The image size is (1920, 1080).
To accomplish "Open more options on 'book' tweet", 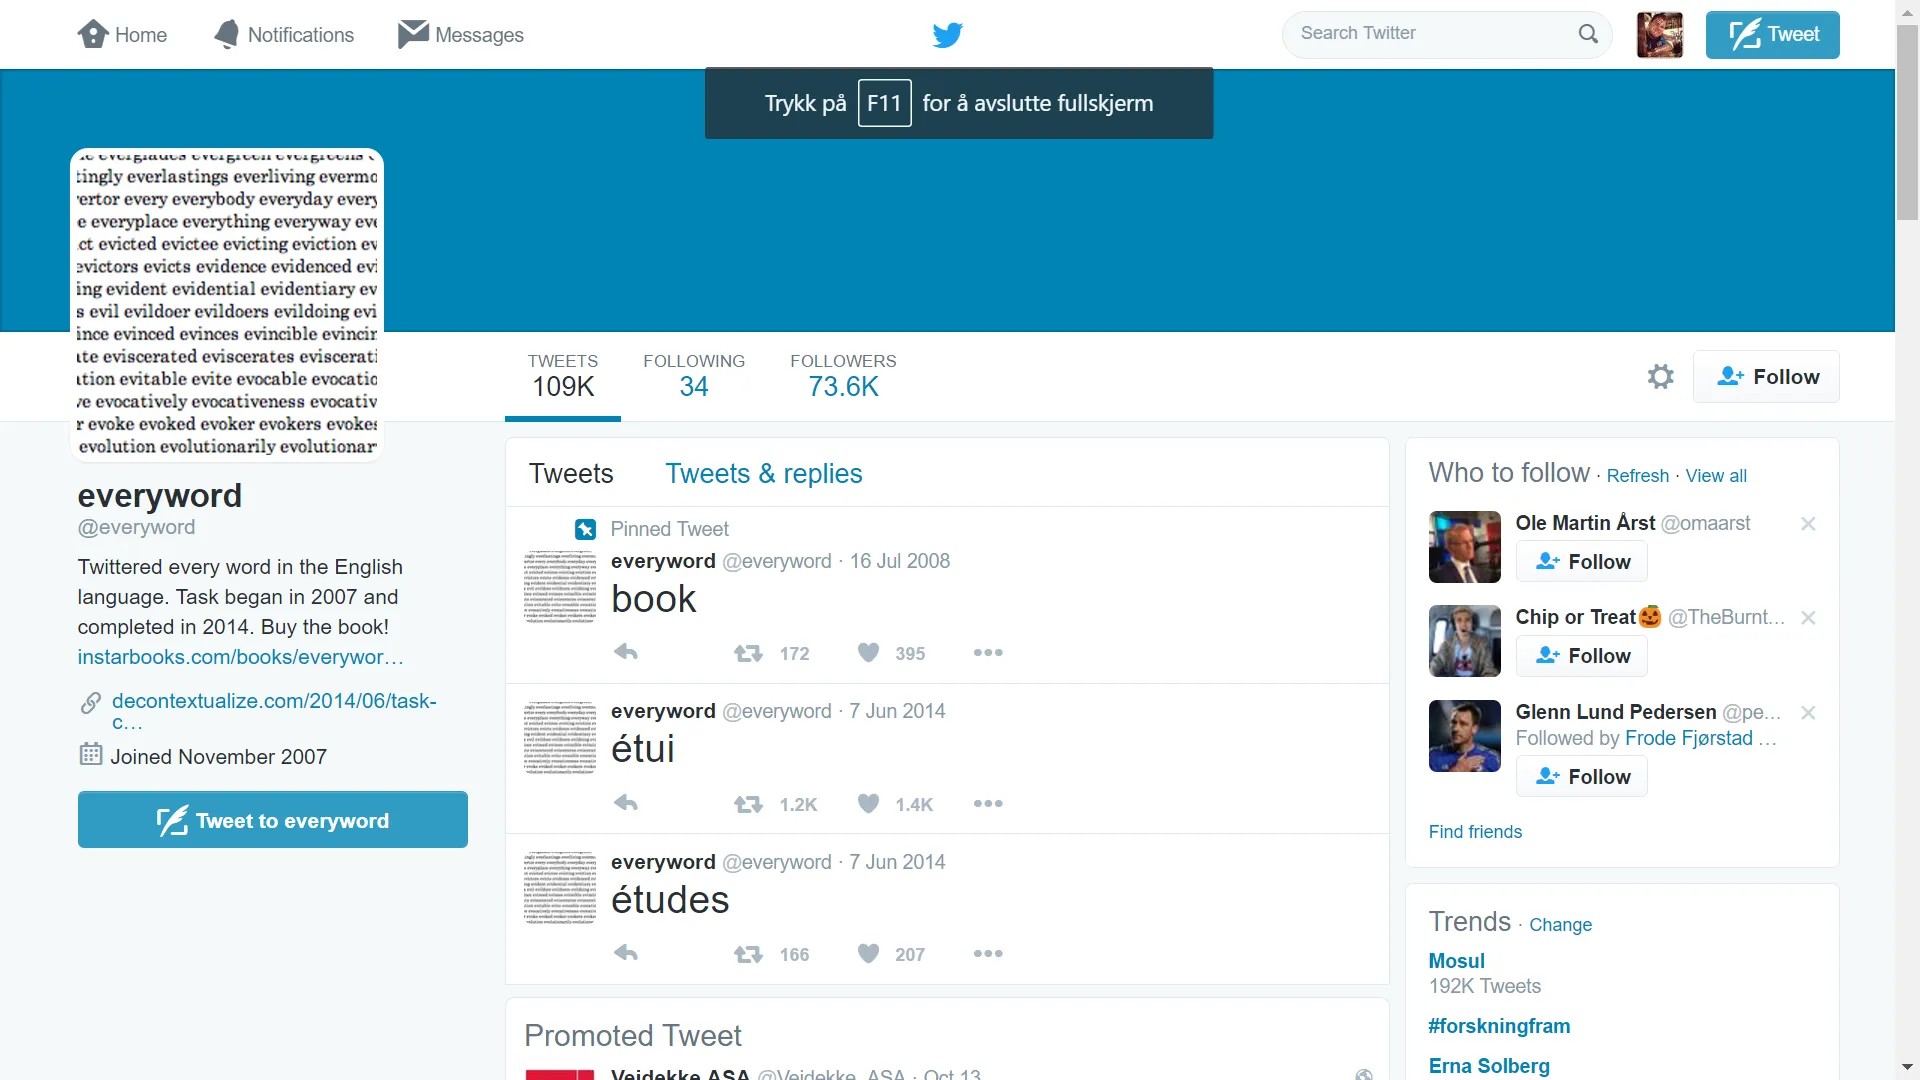I will pyautogui.click(x=987, y=653).
